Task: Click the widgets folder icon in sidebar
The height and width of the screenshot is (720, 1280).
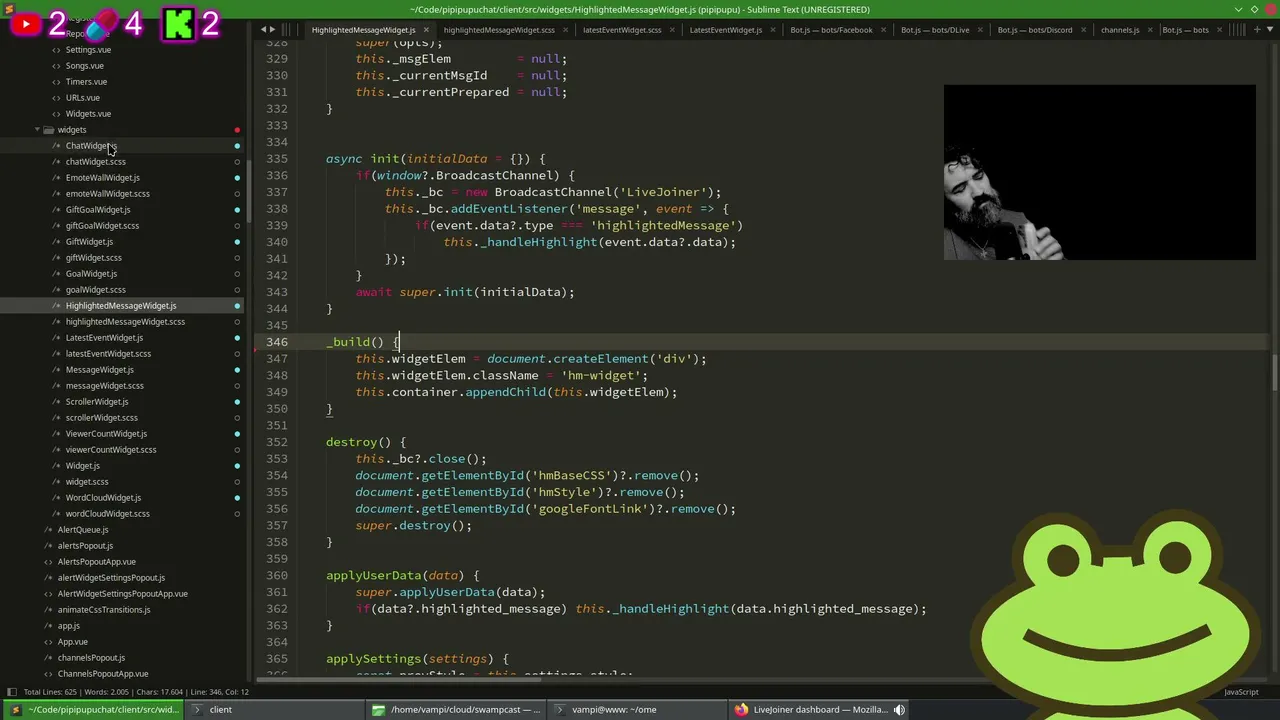Action: pyautogui.click(x=49, y=130)
